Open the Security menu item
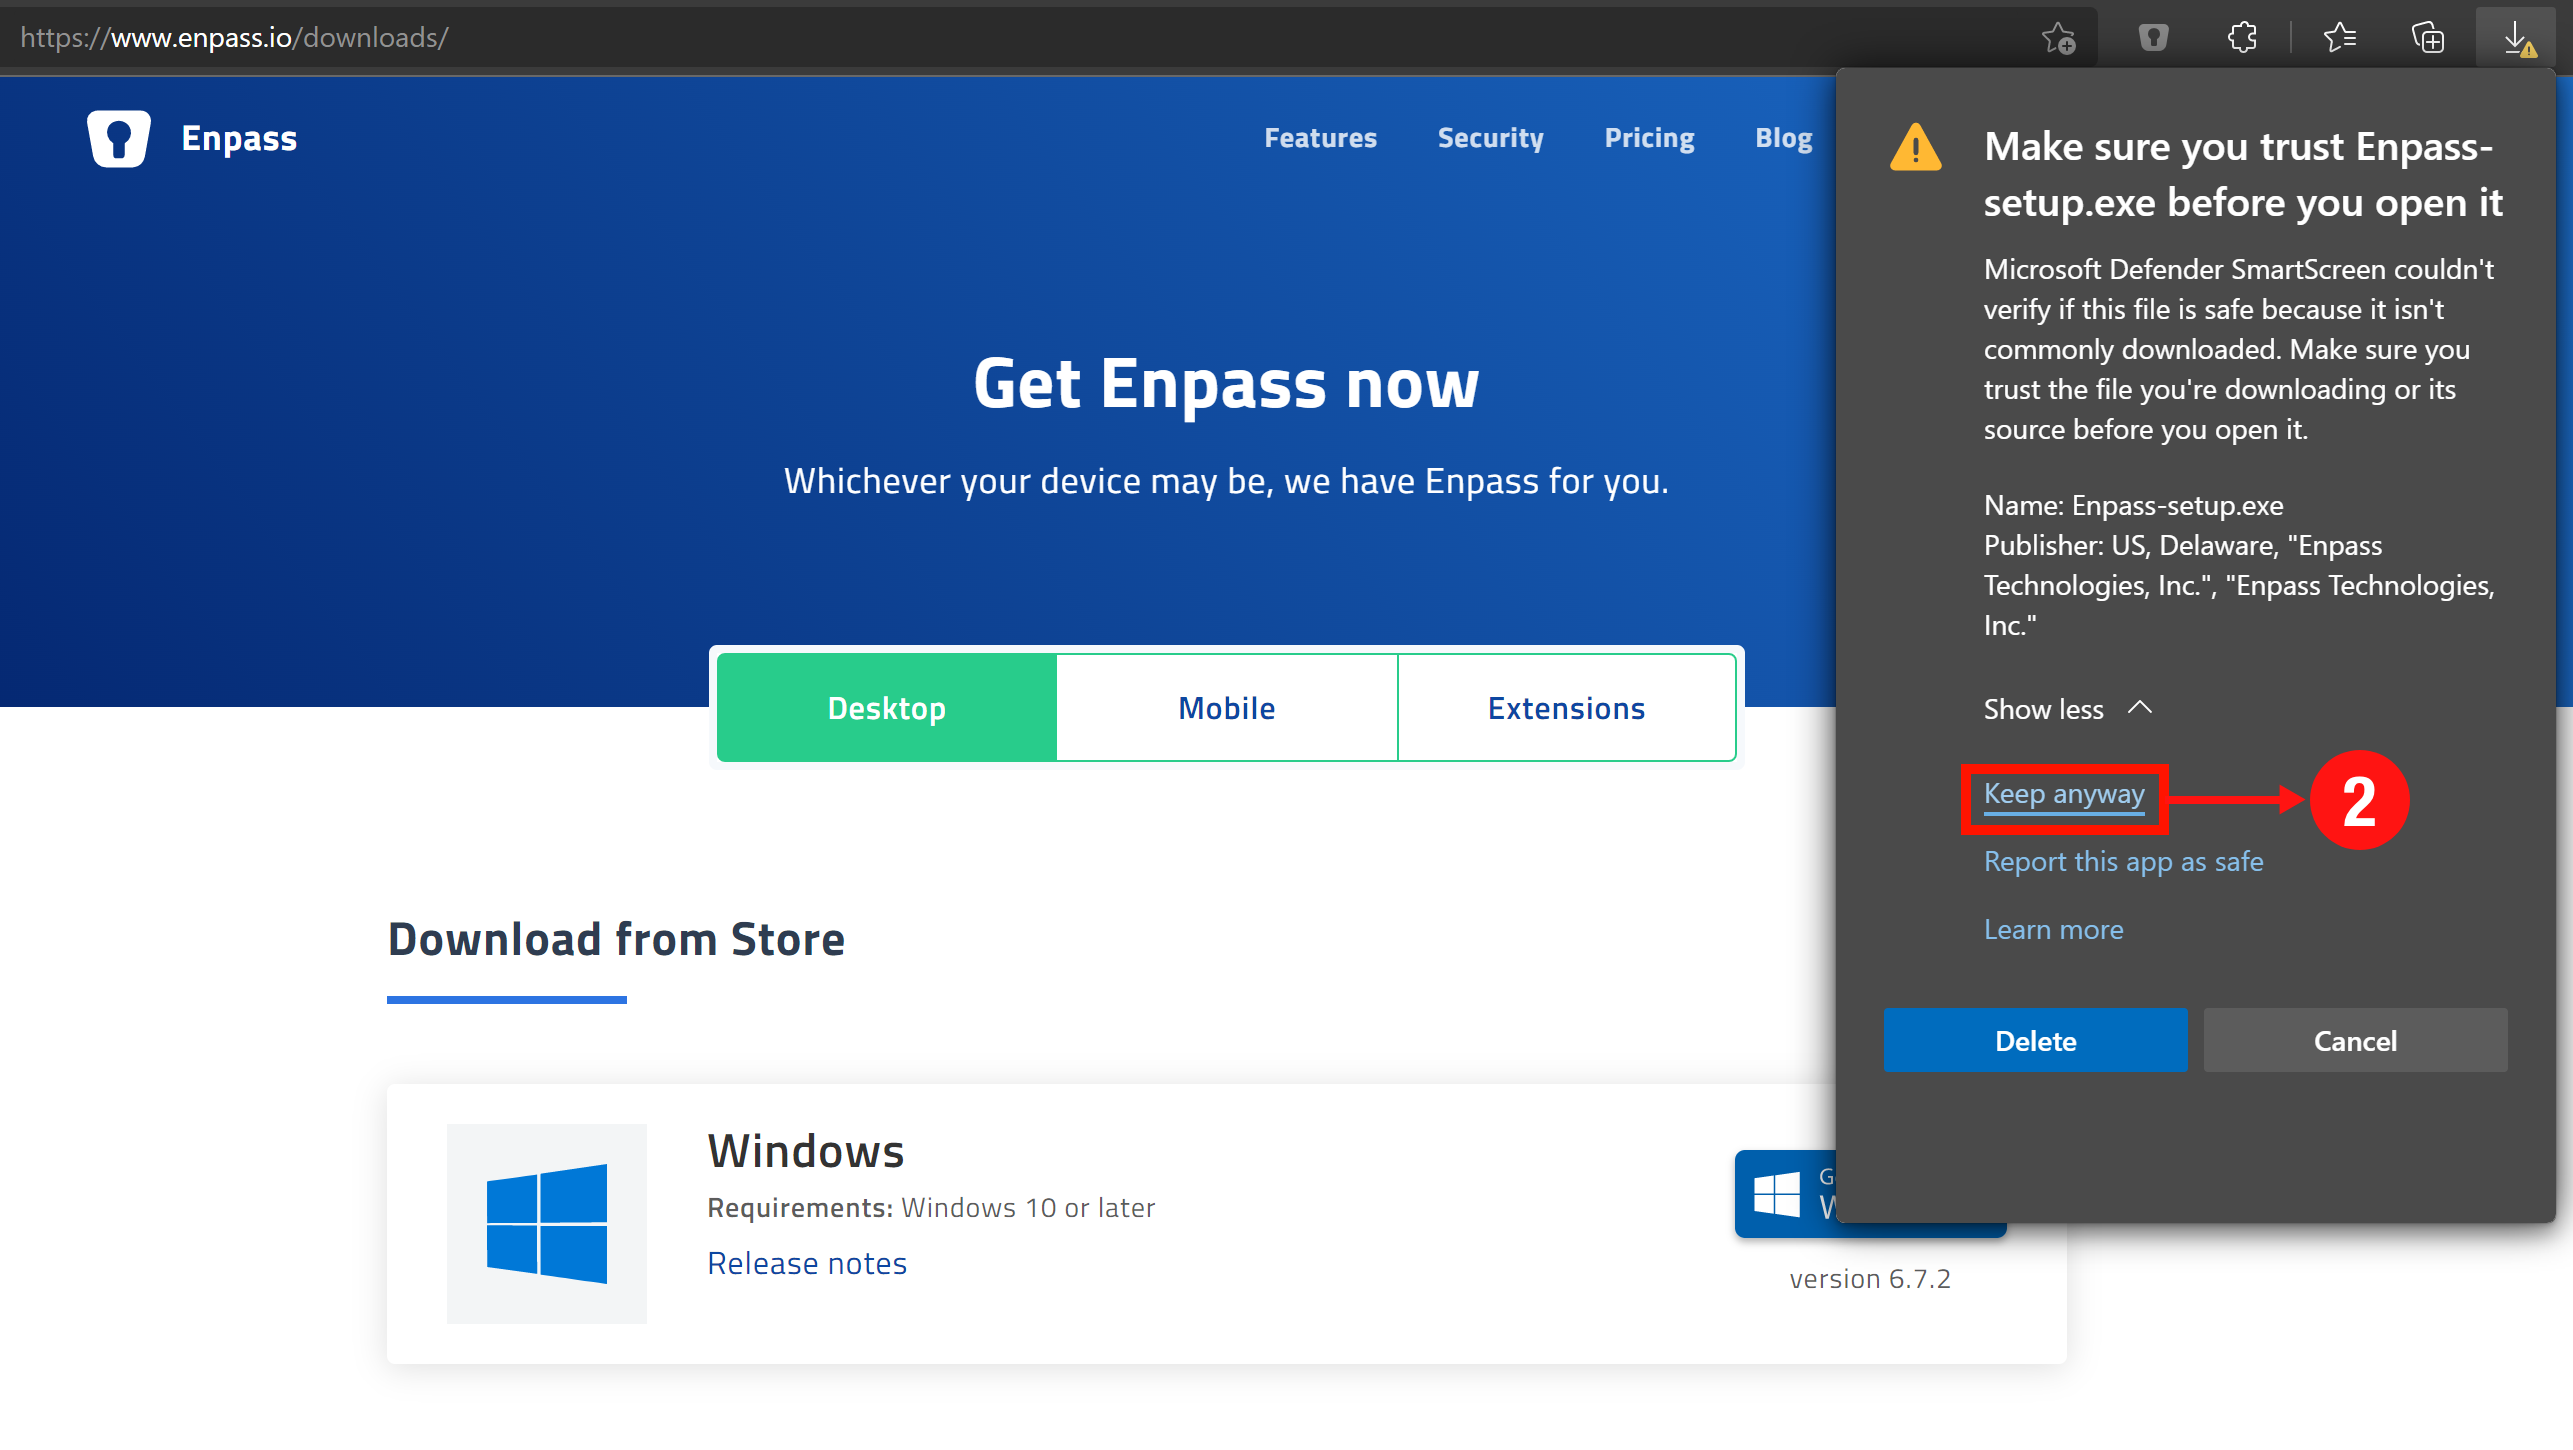Image resolution: width=2573 pixels, height=1450 pixels. tap(1490, 138)
